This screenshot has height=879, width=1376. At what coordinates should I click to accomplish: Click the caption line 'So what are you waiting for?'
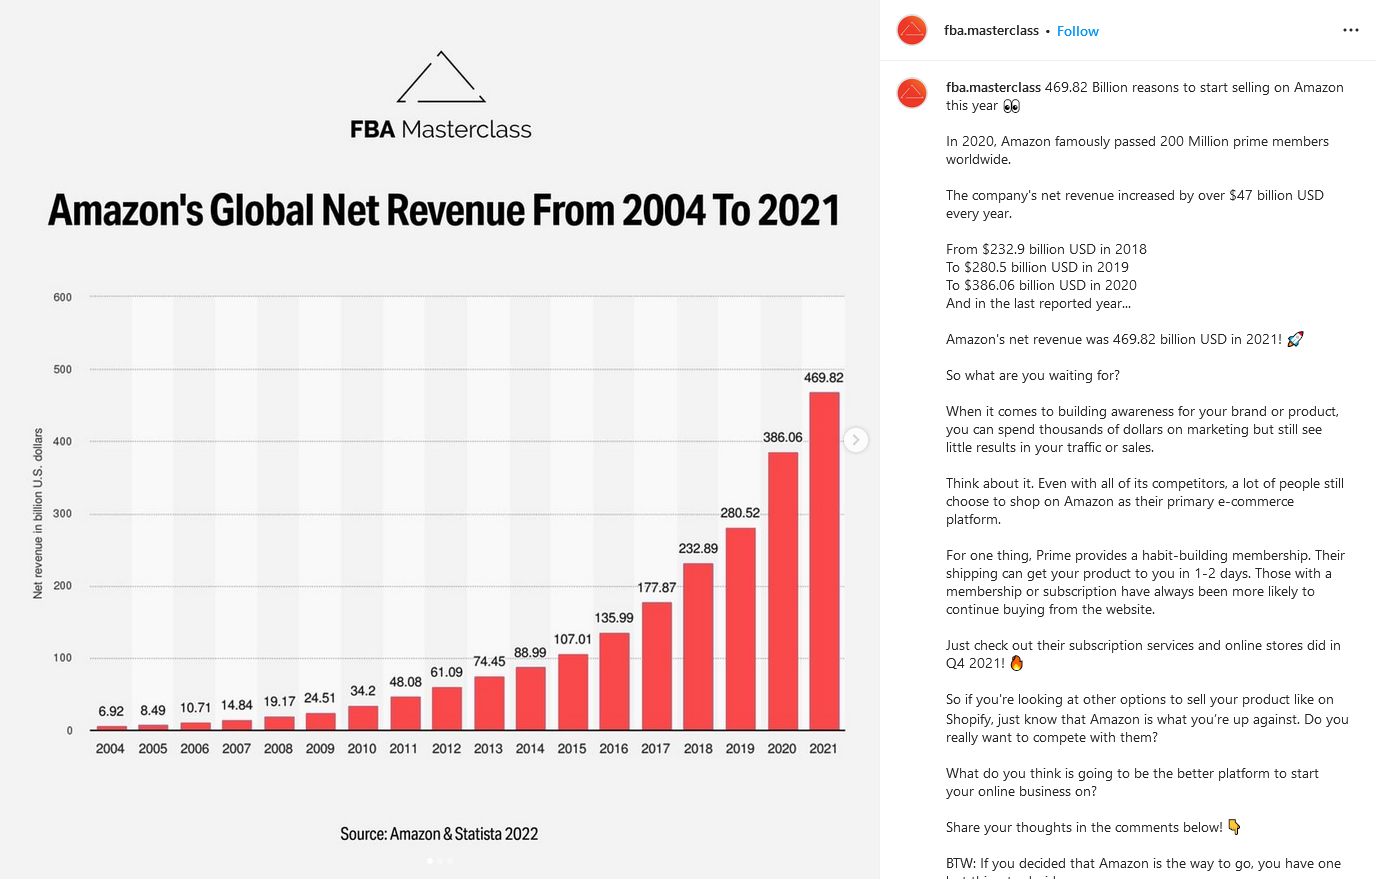(x=1033, y=376)
